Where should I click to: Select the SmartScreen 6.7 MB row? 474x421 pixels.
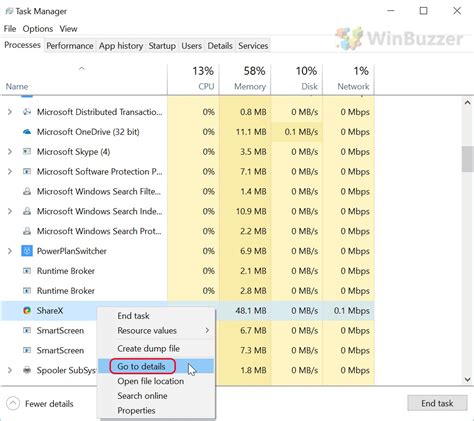click(188, 330)
